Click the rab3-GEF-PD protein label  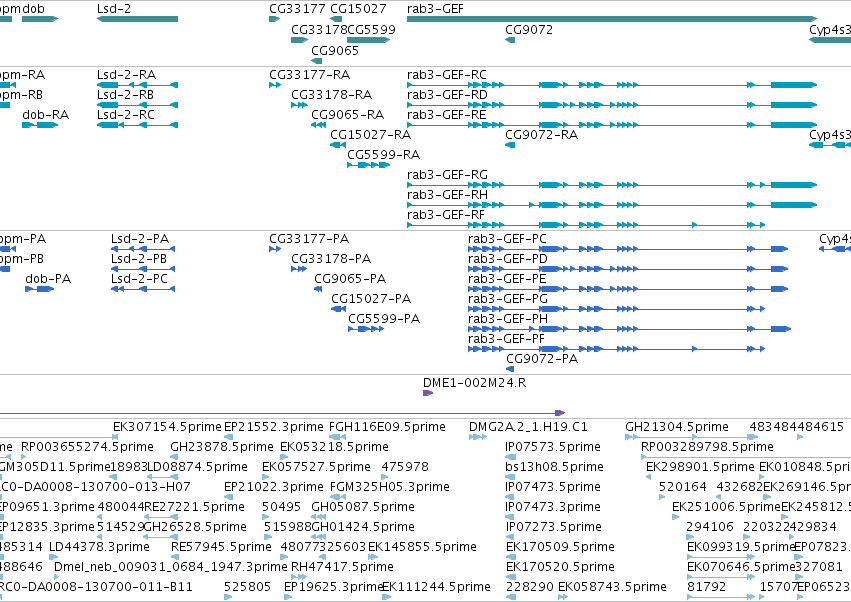[x=508, y=259]
